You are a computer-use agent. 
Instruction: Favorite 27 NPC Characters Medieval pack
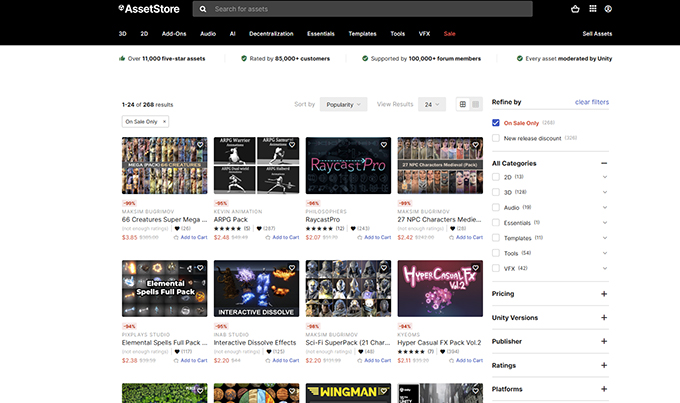click(476, 145)
